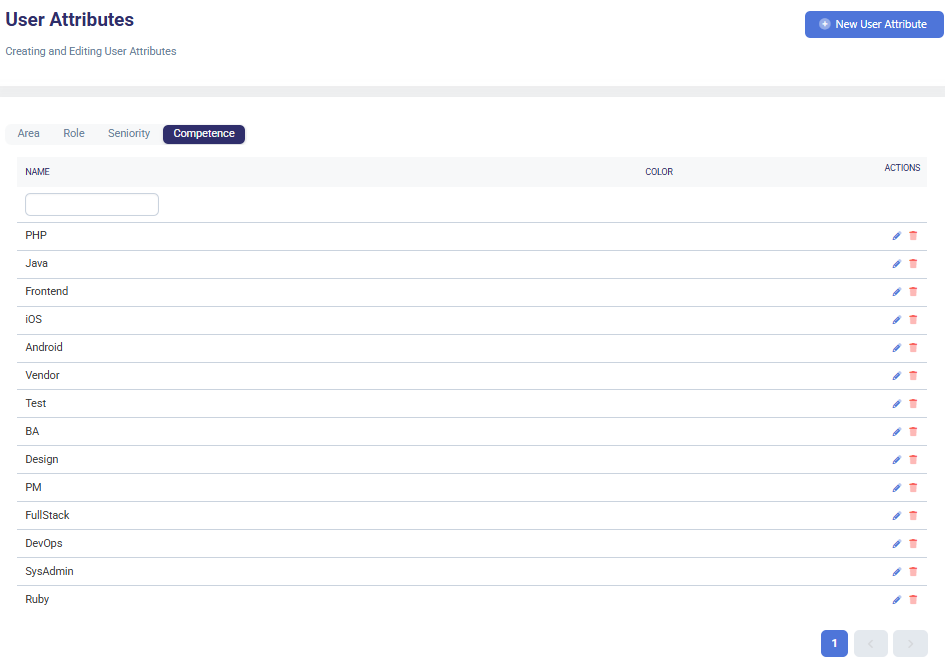
Task: Go to page 1 in pagination
Action: point(834,644)
